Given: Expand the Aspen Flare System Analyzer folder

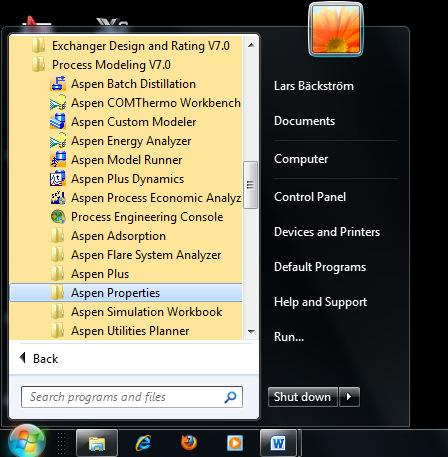Looking at the screenshot, I should [126, 255].
